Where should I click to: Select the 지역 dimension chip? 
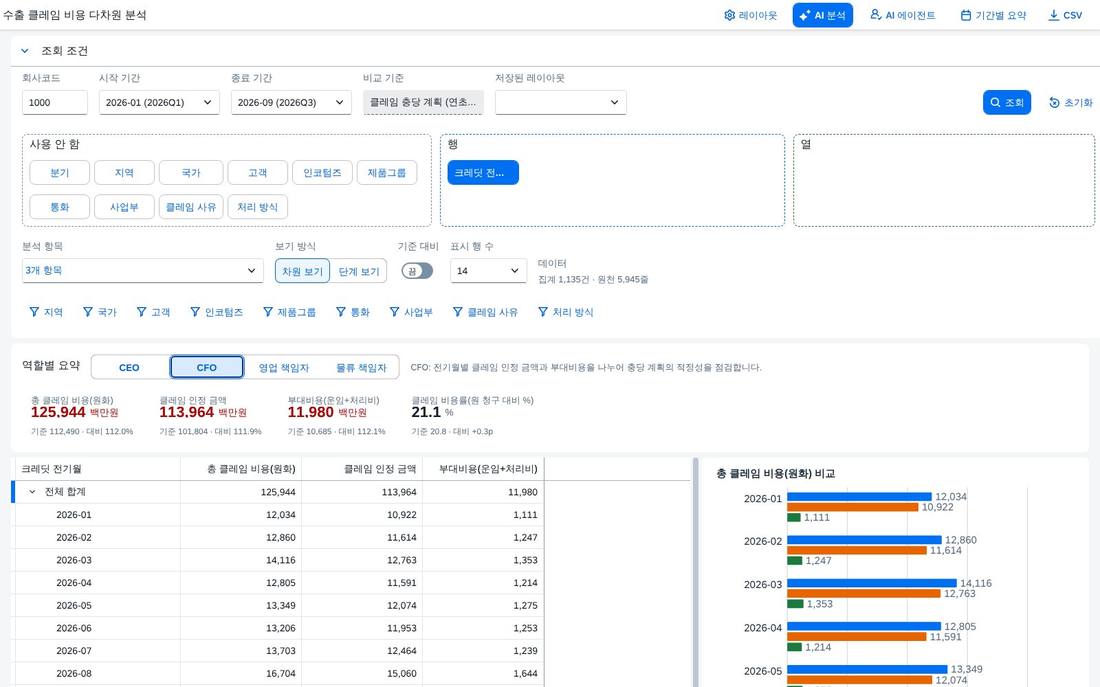[124, 173]
